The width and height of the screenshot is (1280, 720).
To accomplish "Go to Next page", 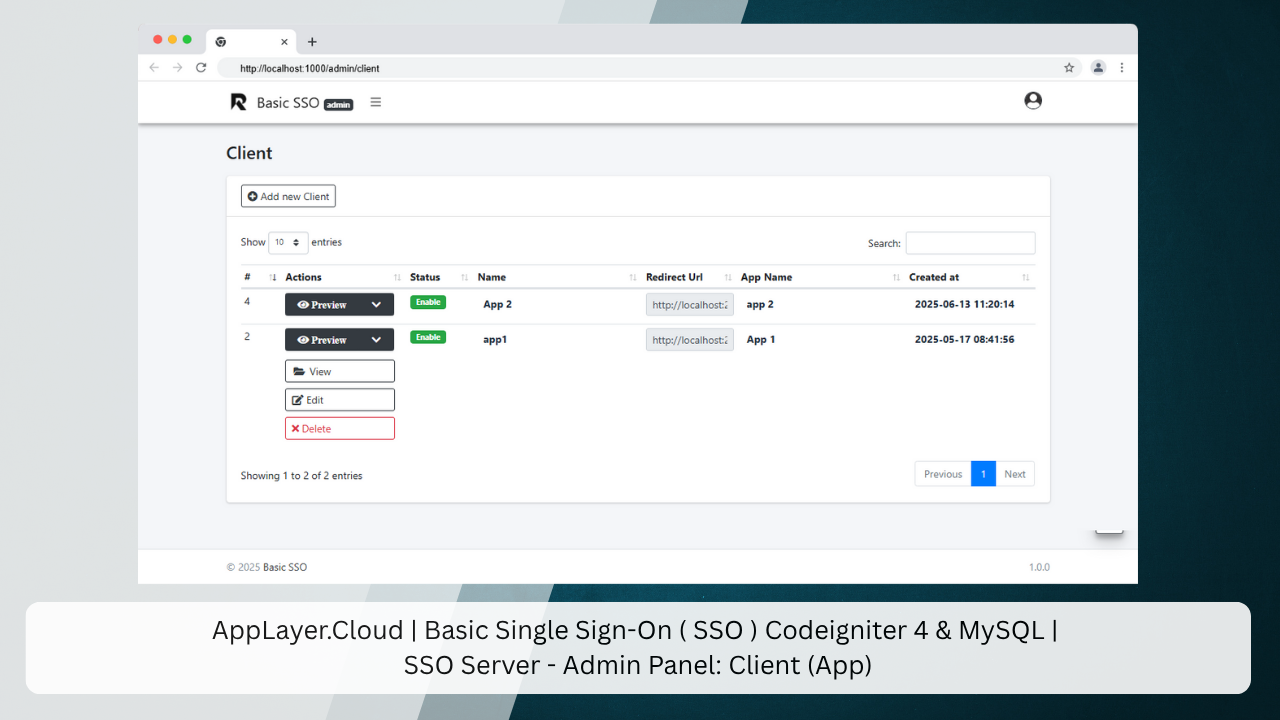I will tap(1015, 474).
